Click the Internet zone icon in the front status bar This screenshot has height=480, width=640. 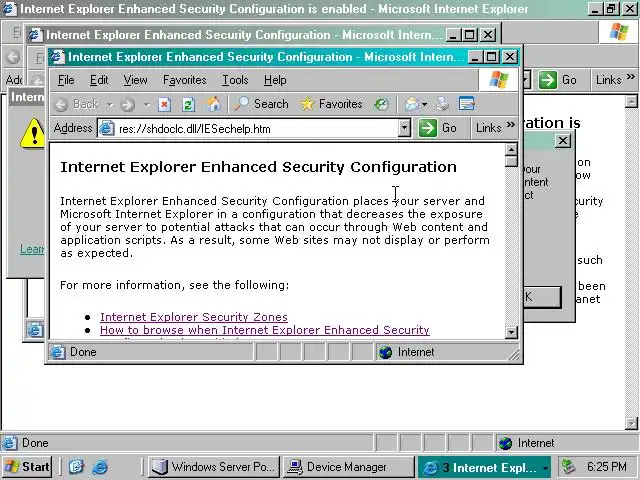tap(385, 352)
